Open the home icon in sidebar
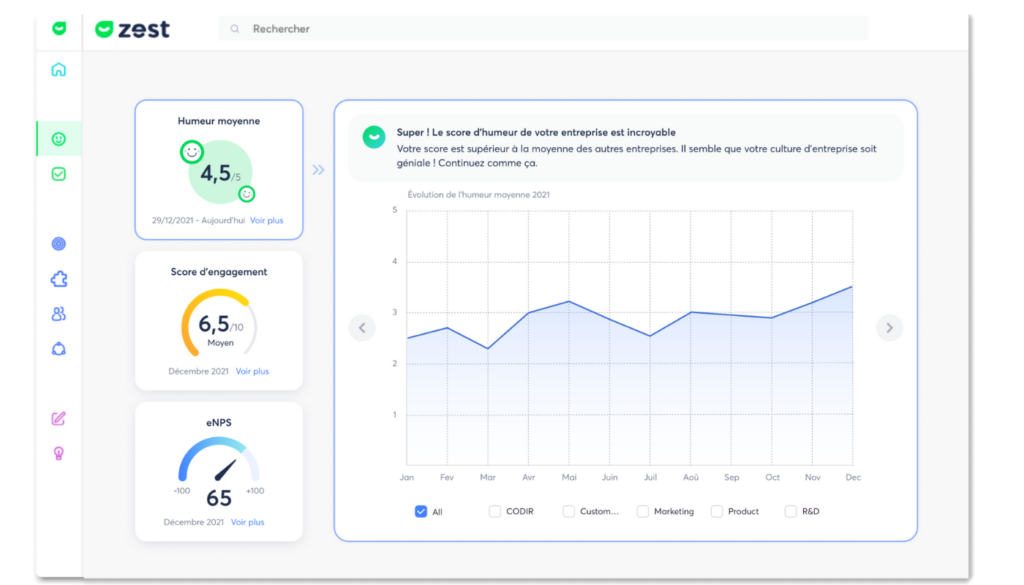This screenshot has width=1024, height=585. 59,70
